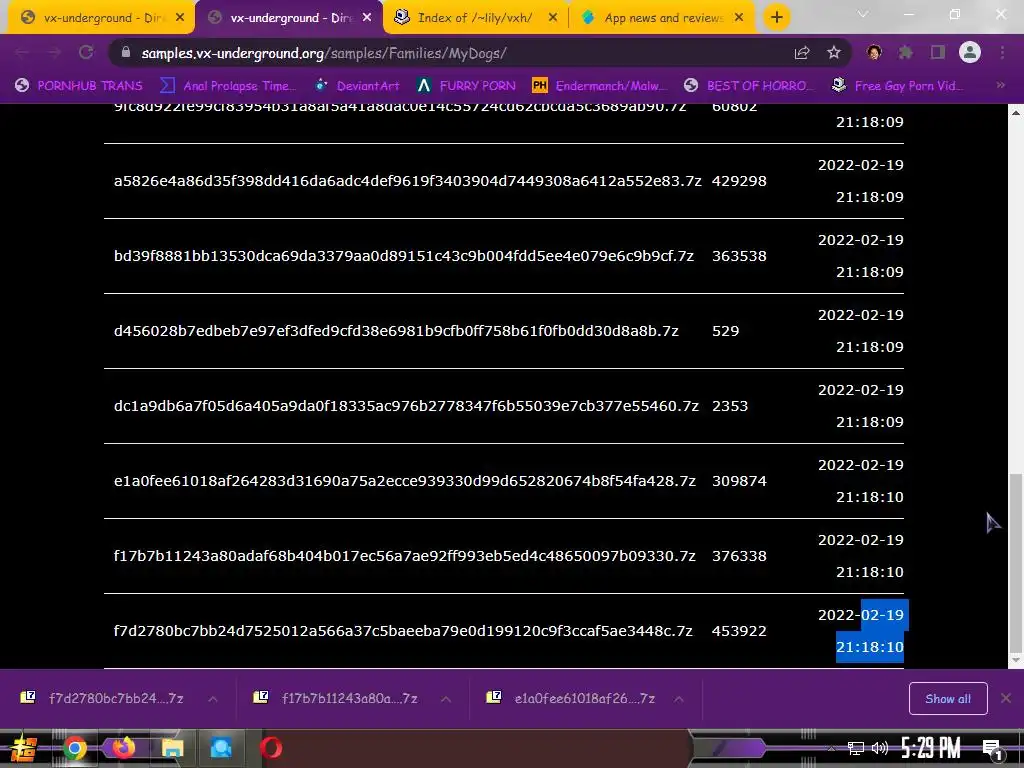Click the file size 529
The height and width of the screenshot is (768, 1024).
coord(725,331)
